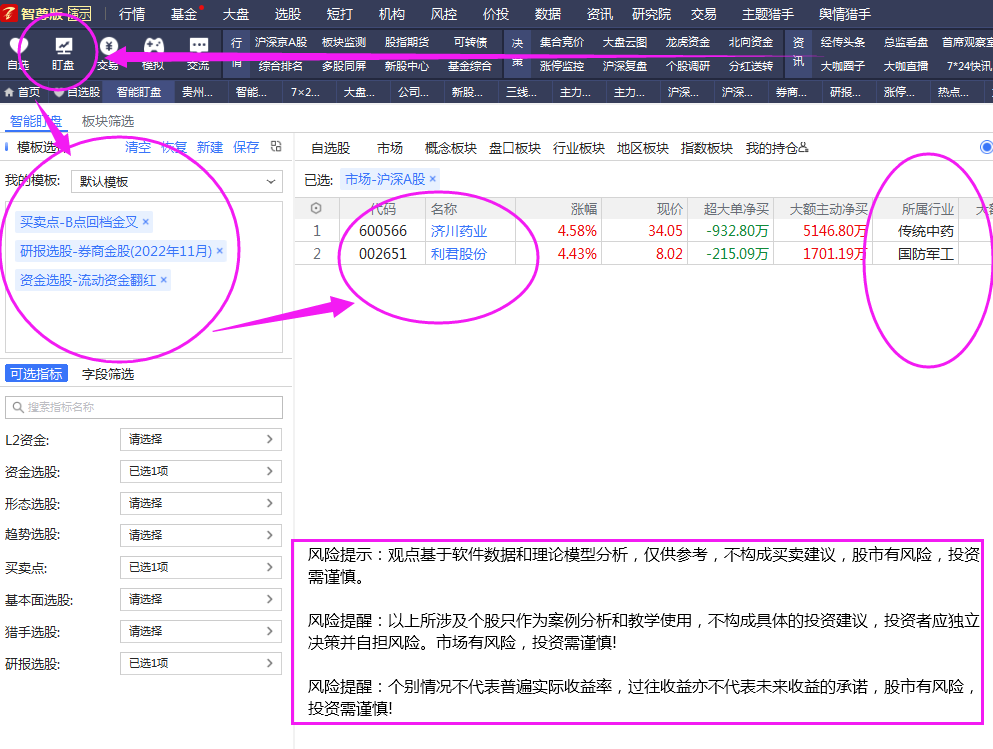Open the 研究院 menu
This screenshot has height=749, width=993.
(651, 14)
